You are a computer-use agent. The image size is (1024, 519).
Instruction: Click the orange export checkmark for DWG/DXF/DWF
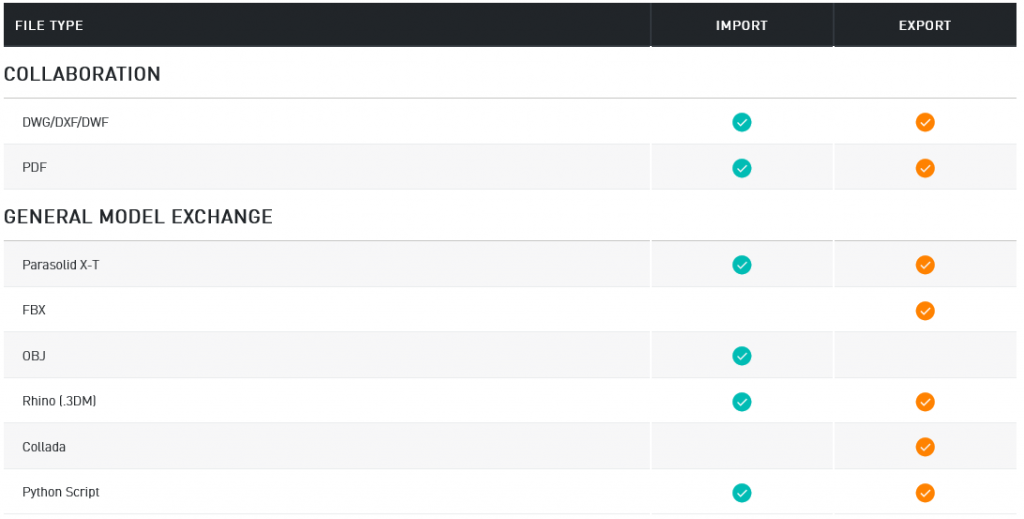pyautogui.click(x=925, y=122)
